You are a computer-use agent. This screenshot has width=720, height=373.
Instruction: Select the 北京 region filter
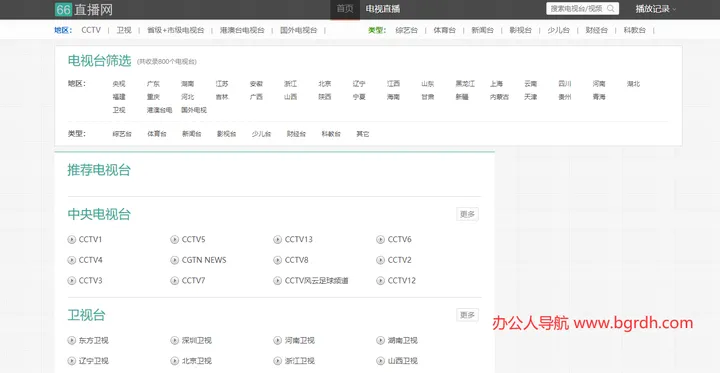325,84
